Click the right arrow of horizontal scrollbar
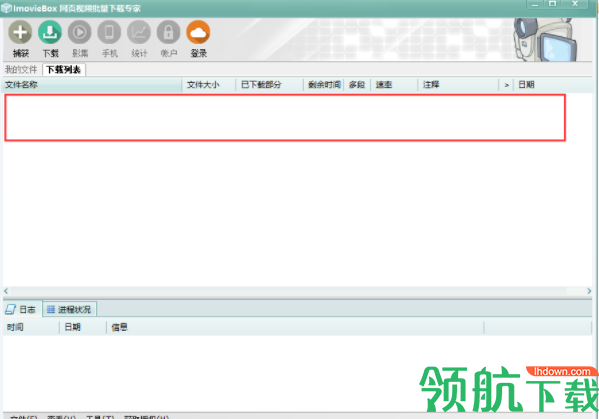599x419 pixels. click(589, 291)
